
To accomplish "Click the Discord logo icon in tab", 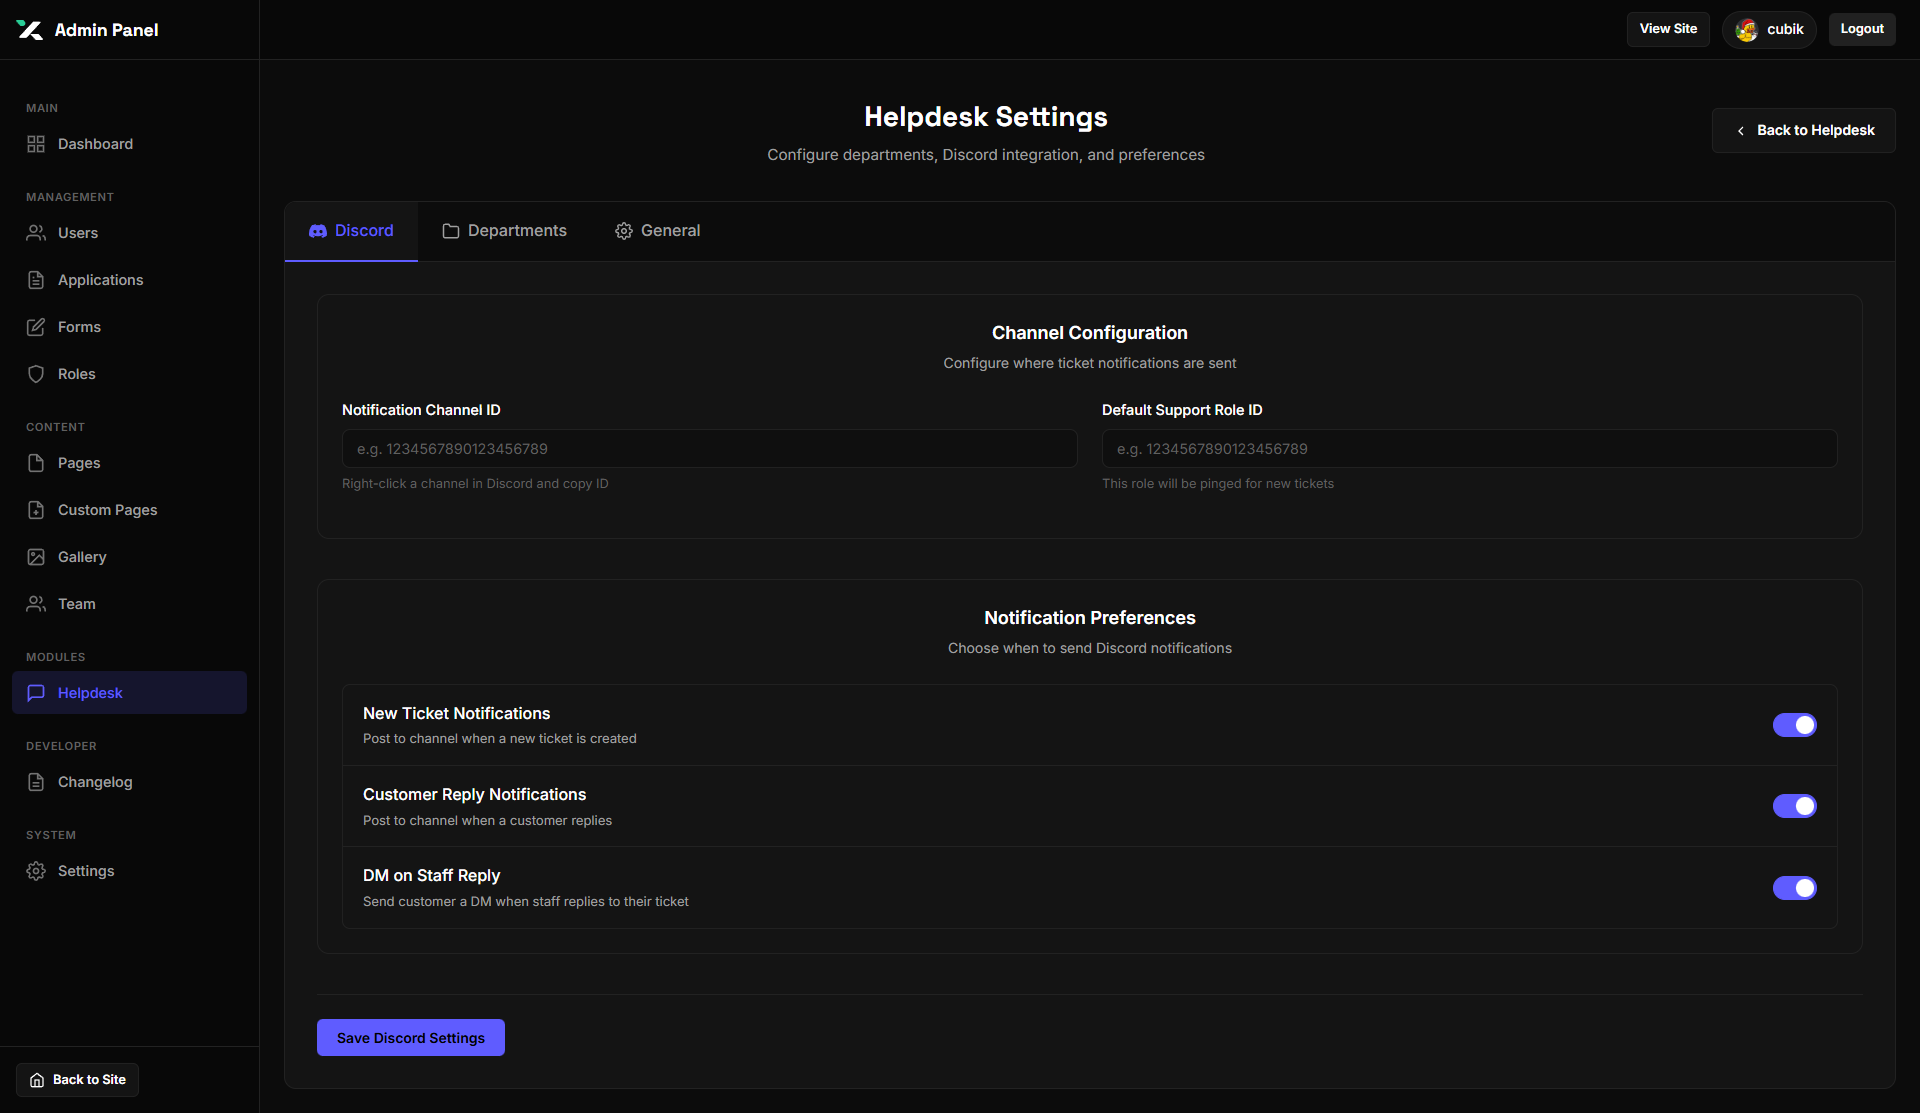I will pyautogui.click(x=318, y=231).
